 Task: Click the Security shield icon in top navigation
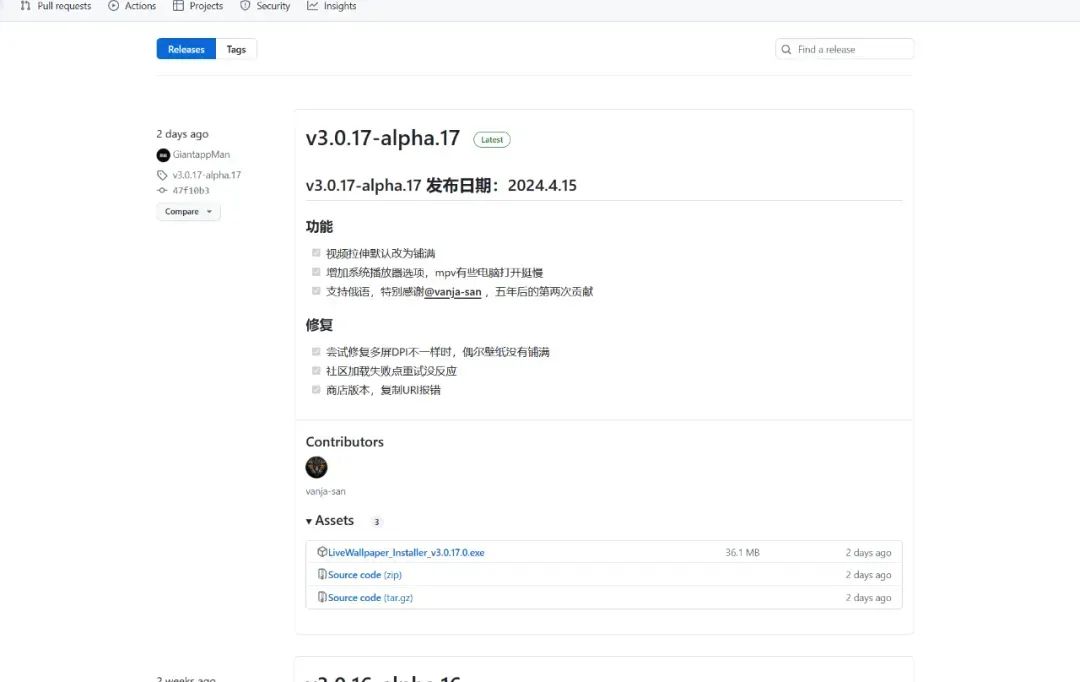point(245,6)
